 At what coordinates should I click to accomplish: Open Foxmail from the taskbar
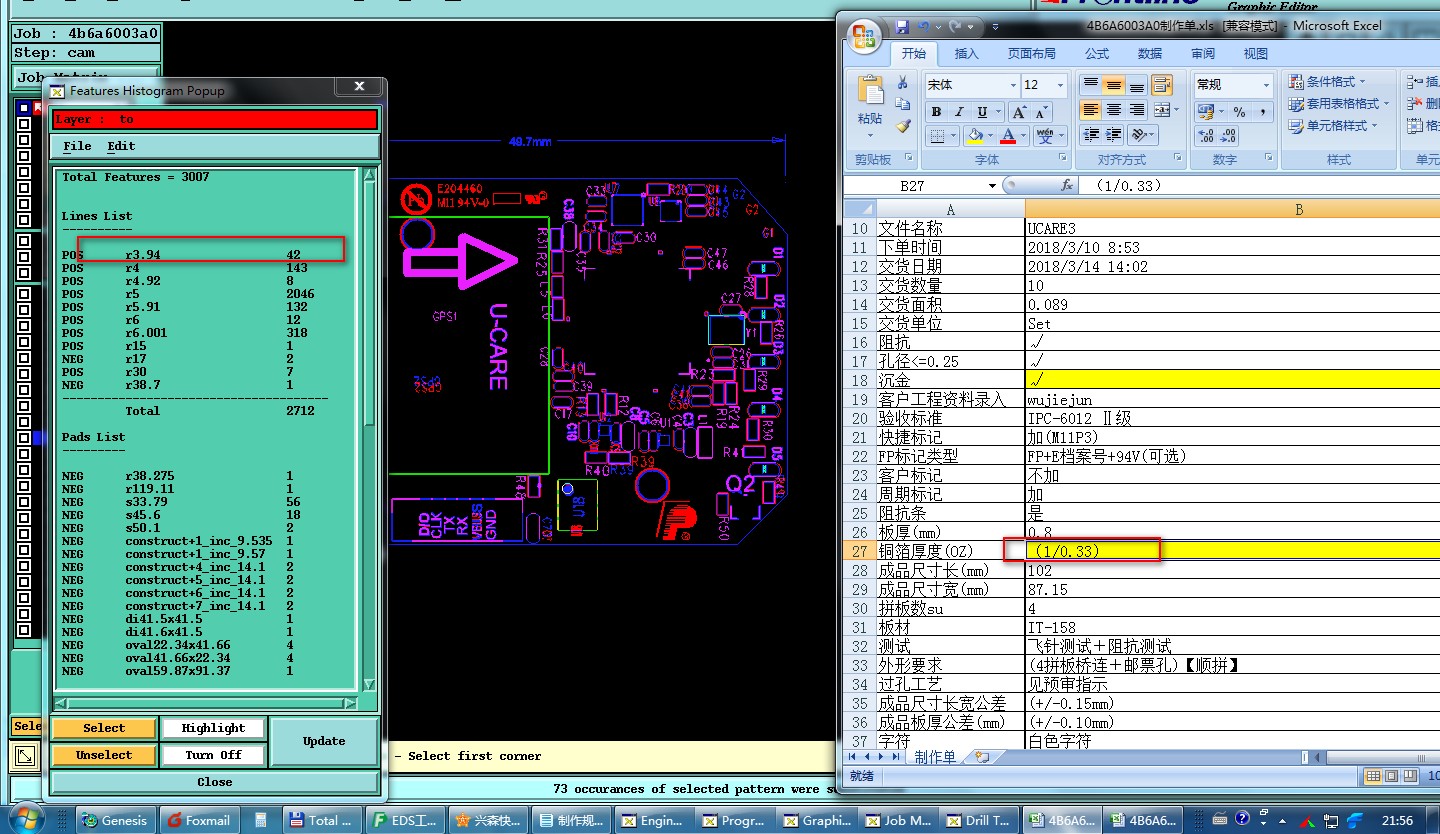point(200,820)
